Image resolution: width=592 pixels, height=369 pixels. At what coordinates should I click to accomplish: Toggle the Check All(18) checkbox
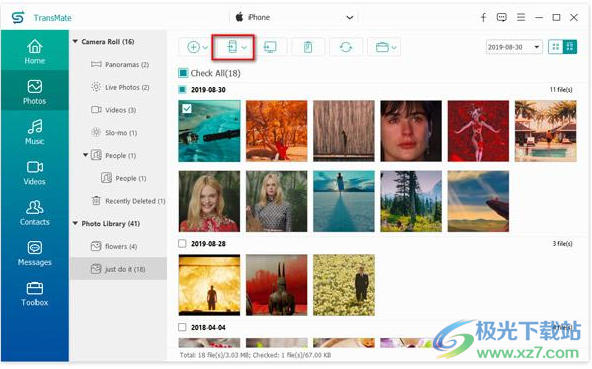(x=183, y=73)
